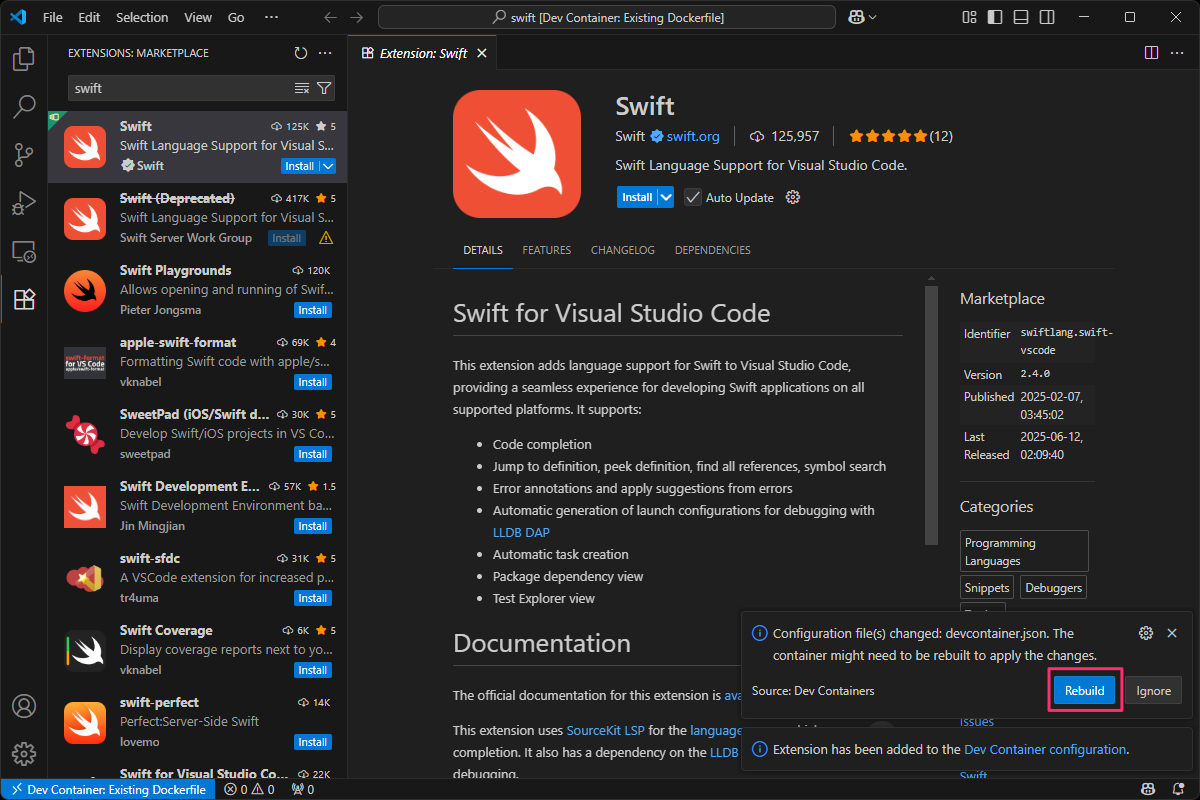Click the Ignore button

pyautogui.click(x=1153, y=690)
